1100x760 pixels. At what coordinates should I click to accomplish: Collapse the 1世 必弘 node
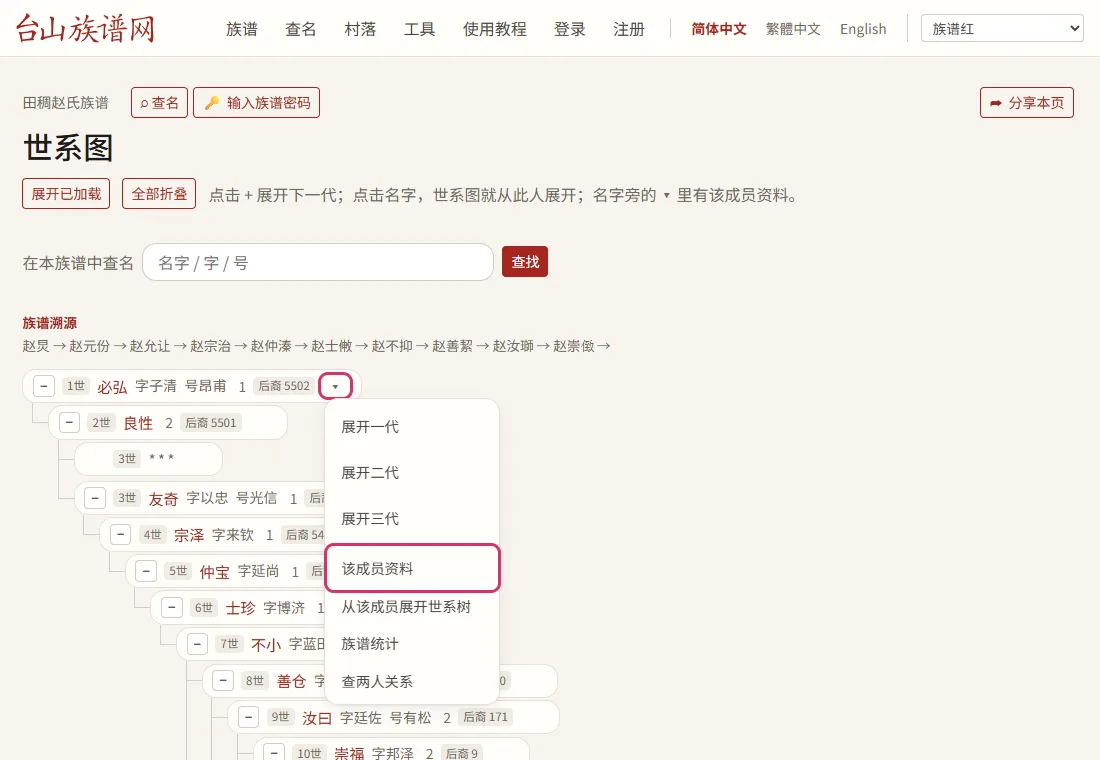pyautogui.click(x=43, y=386)
